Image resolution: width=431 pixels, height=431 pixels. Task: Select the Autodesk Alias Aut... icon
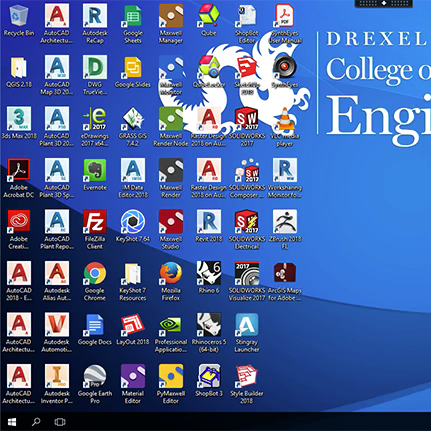(57, 273)
